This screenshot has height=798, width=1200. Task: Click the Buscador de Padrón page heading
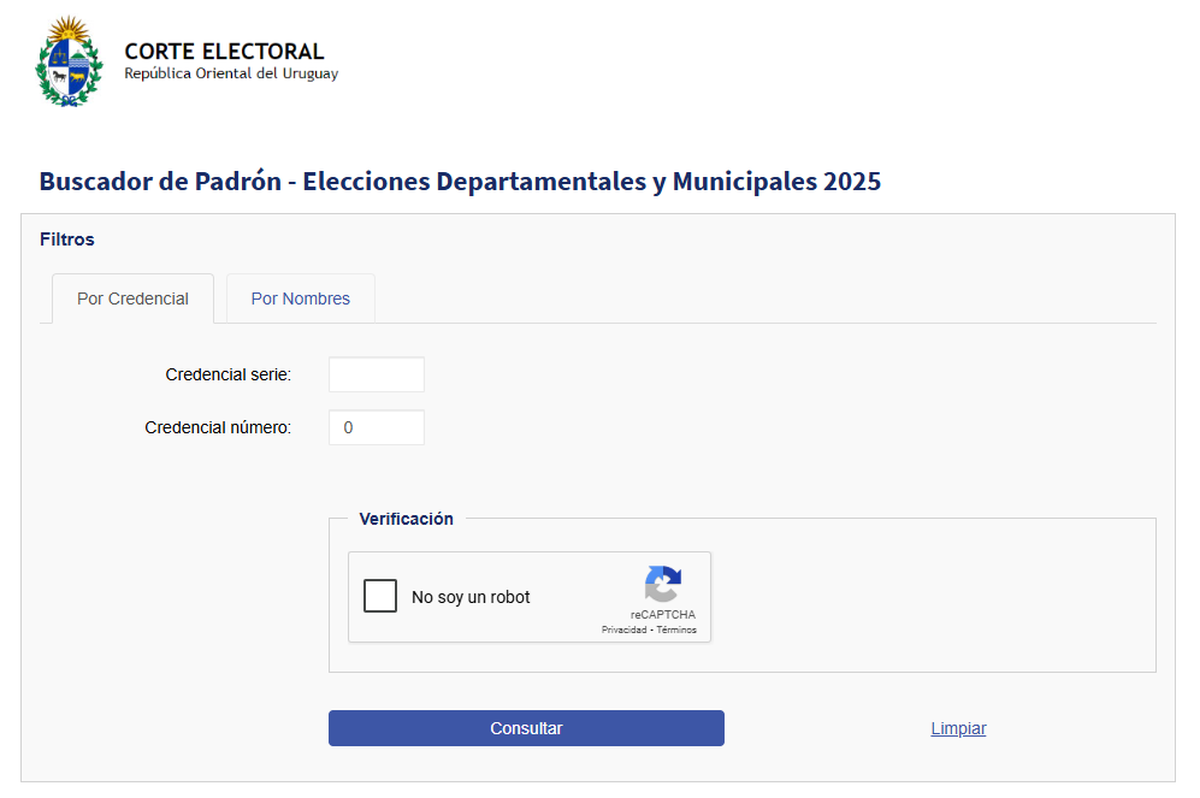460,182
